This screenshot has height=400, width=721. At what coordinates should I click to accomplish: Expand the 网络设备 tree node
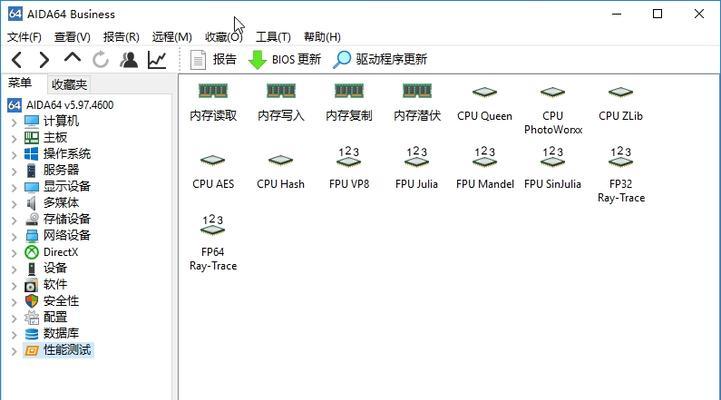[x=13, y=237]
